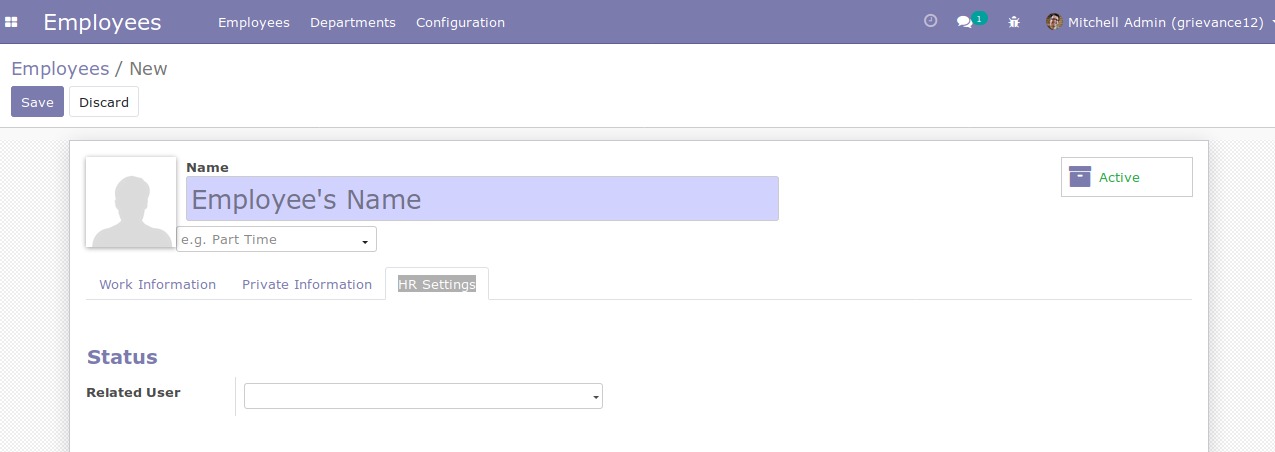Switch to the Work Information tab

(158, 284)
